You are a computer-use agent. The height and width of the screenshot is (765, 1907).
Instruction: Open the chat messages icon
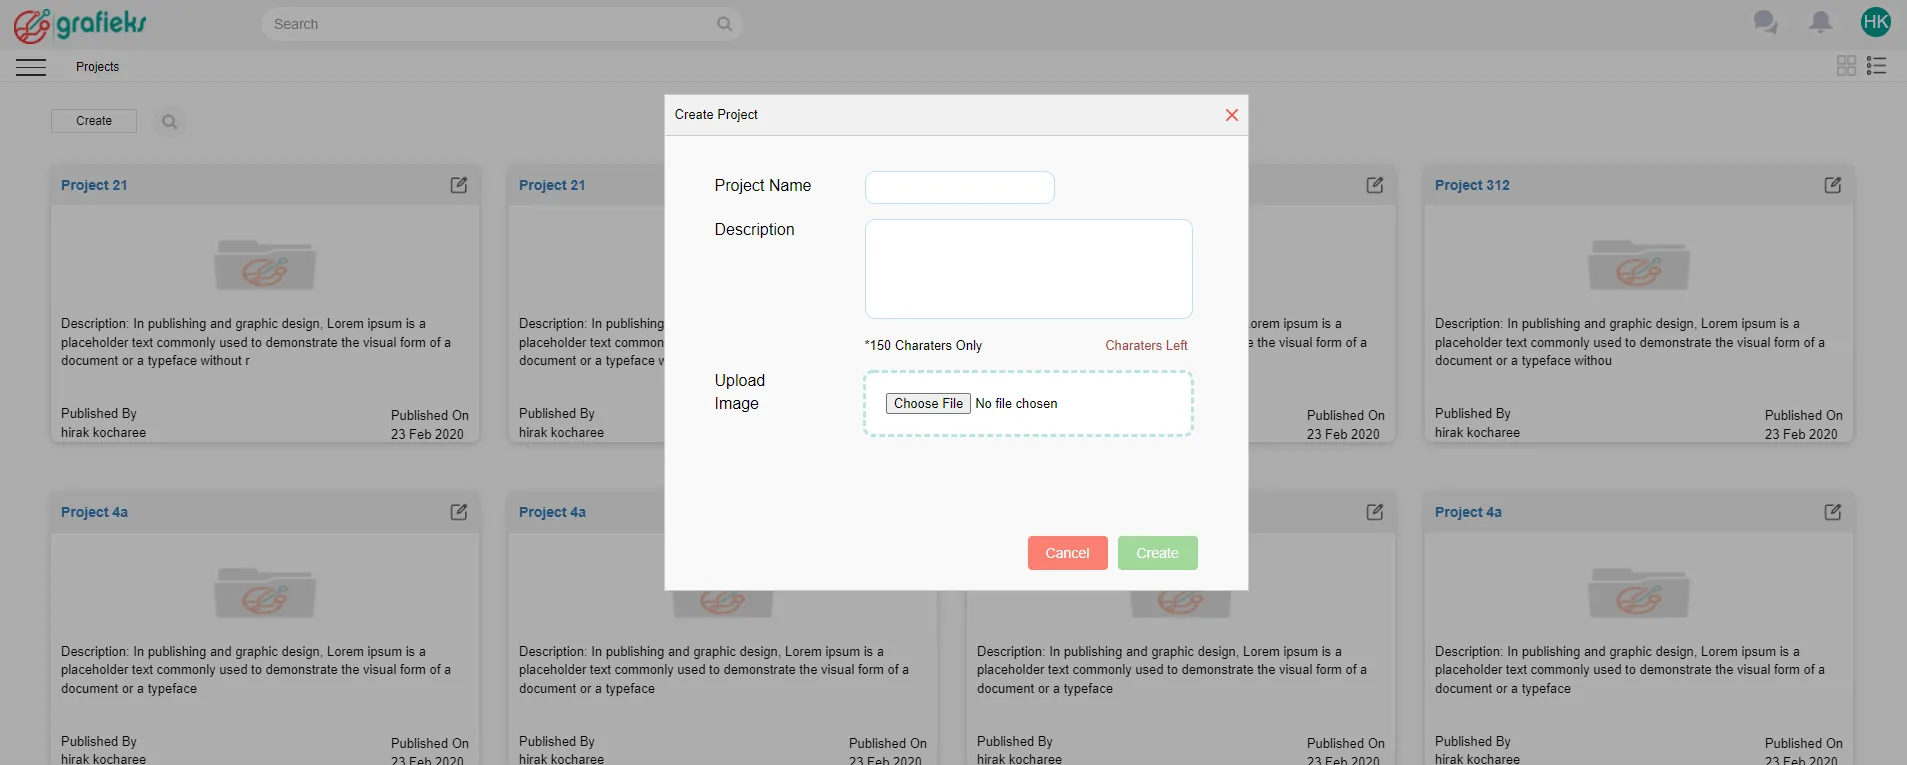pyautogui.click(x=1765, y=22)
